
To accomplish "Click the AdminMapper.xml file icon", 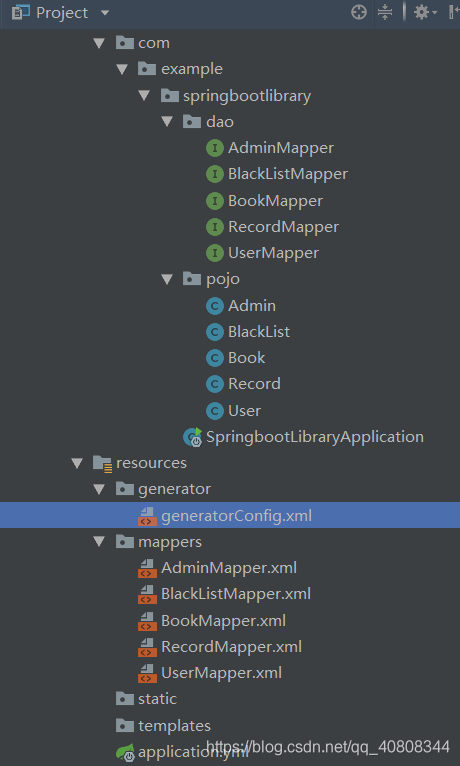I will coord(147,568).
